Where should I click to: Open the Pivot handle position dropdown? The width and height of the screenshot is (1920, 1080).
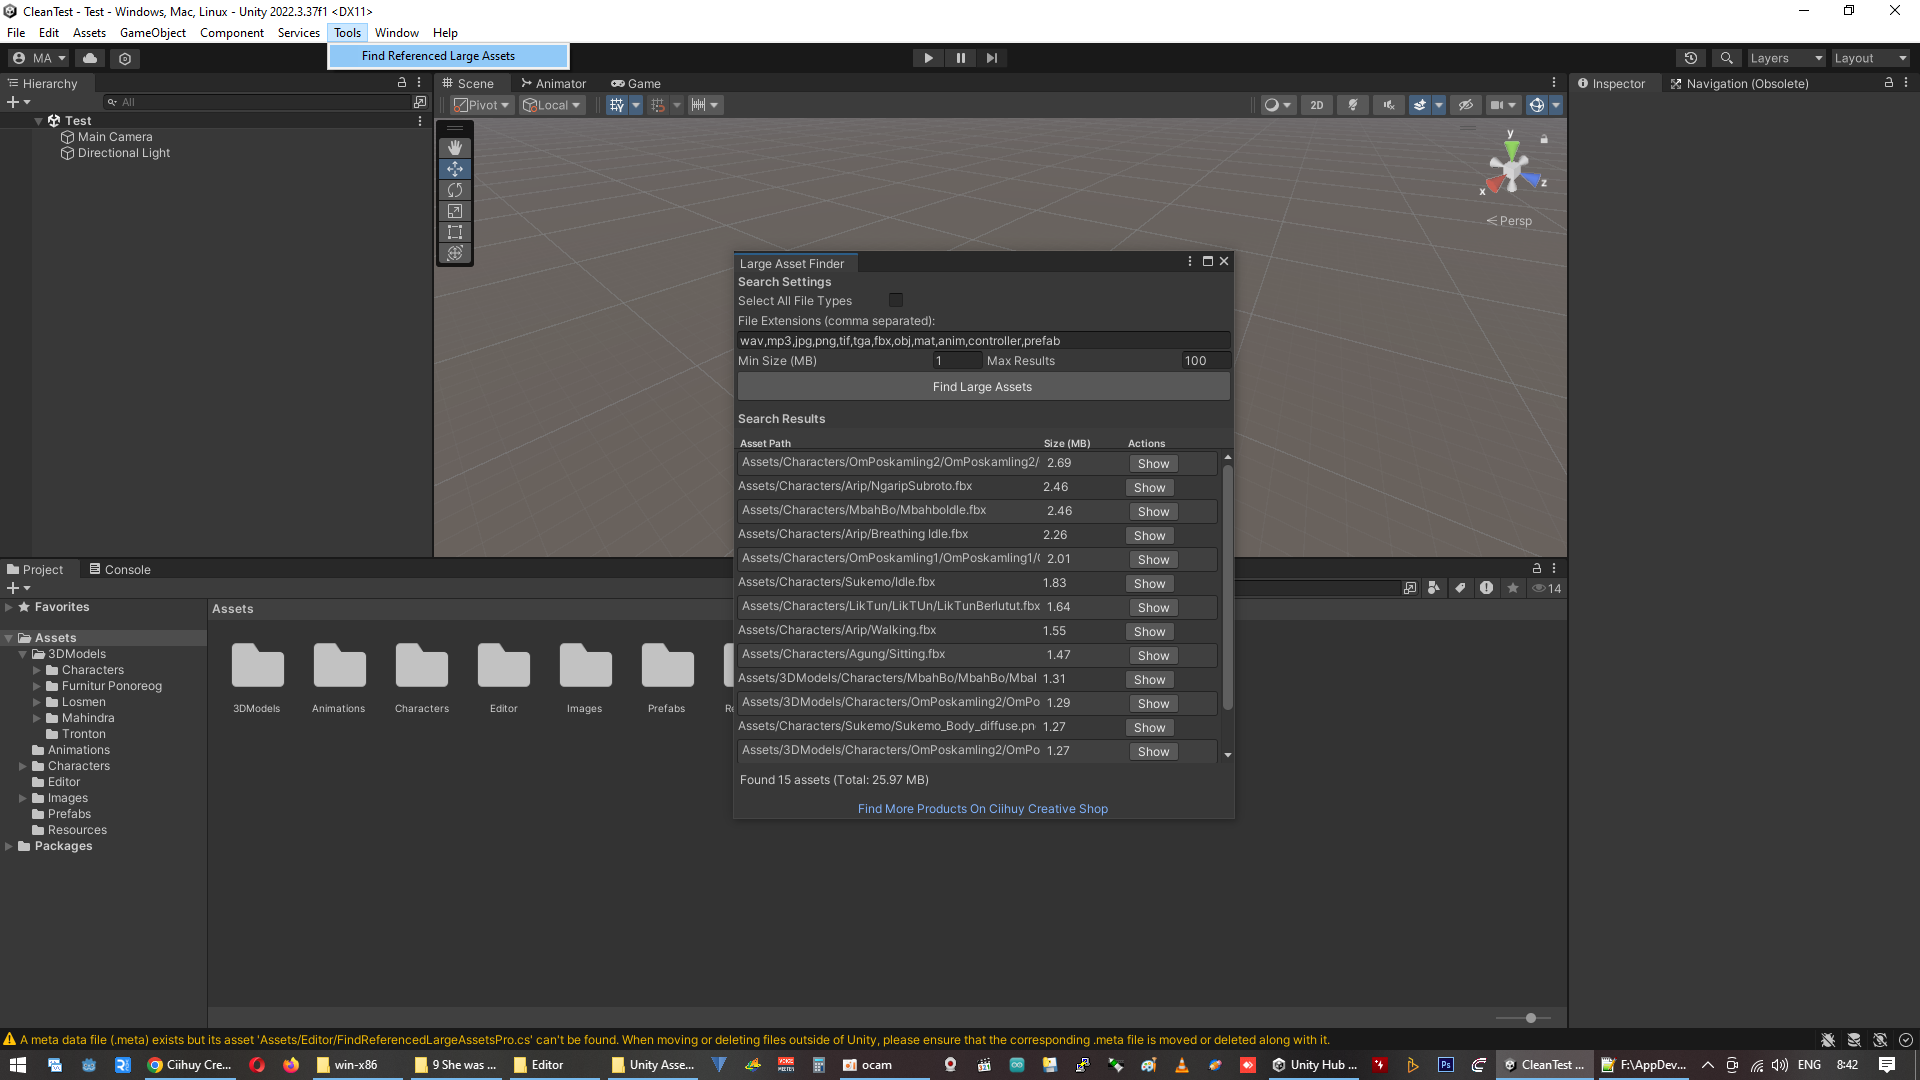click(482, 105)
